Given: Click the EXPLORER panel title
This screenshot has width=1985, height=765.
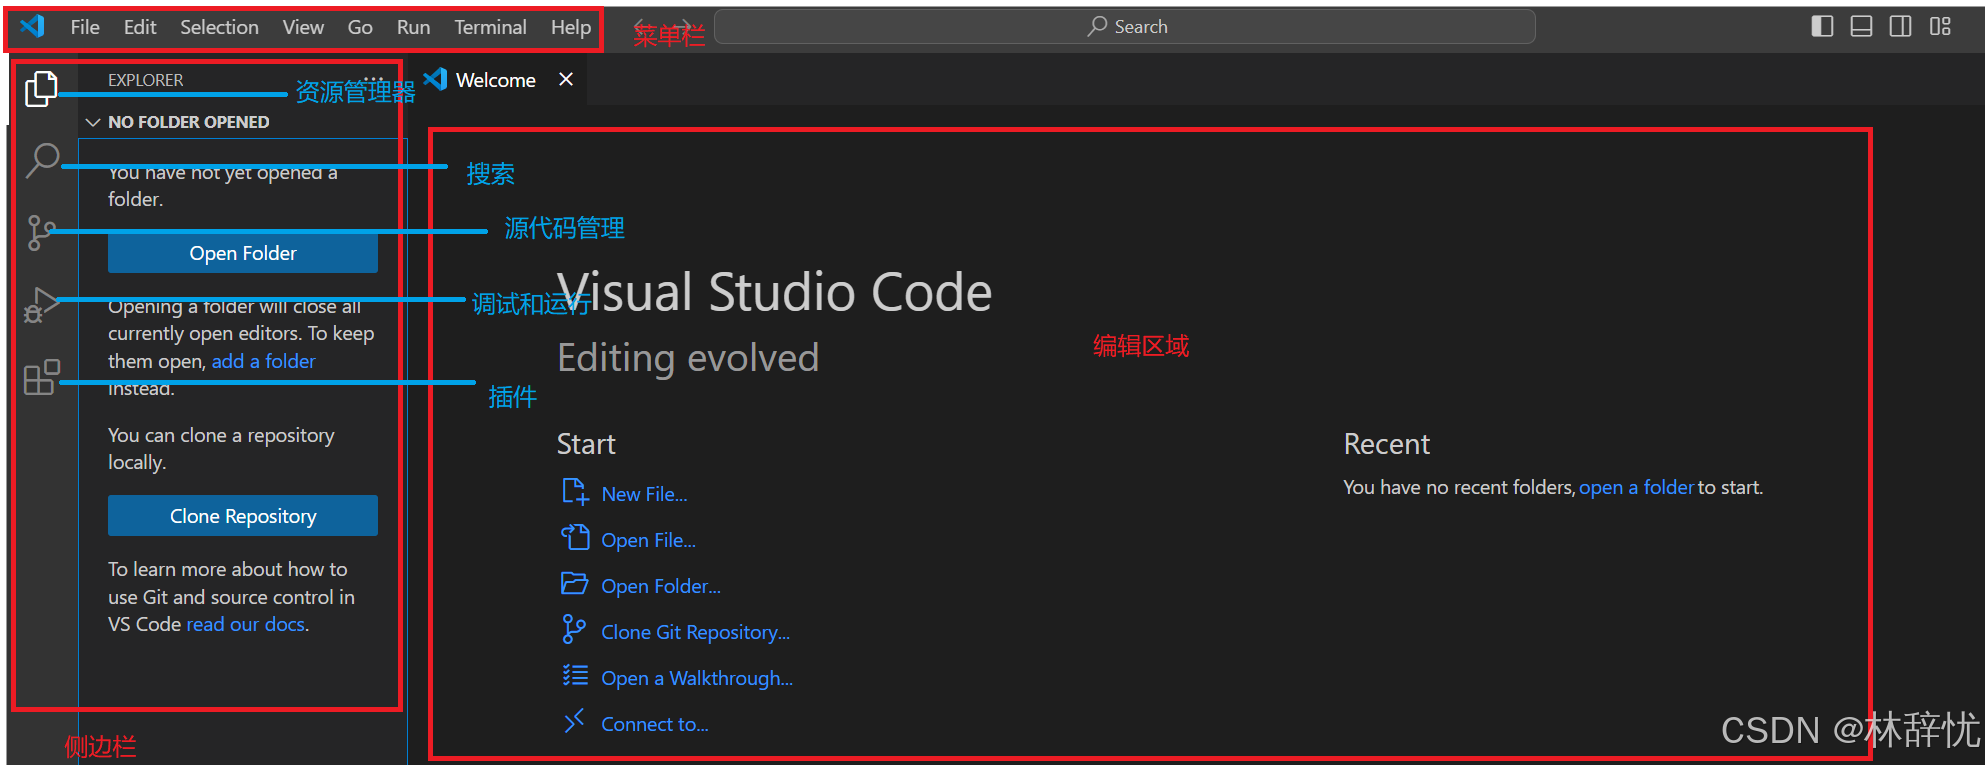Looking at the screenshot, I should 146,80.
